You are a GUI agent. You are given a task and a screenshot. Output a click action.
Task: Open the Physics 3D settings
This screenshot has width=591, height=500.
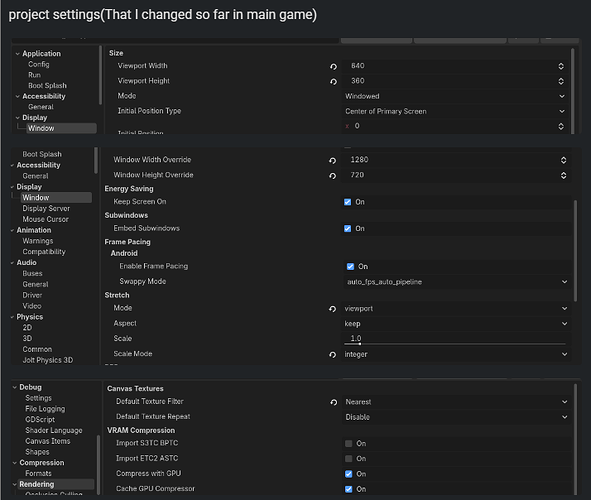pyautogui.click(x=27, y=338)
